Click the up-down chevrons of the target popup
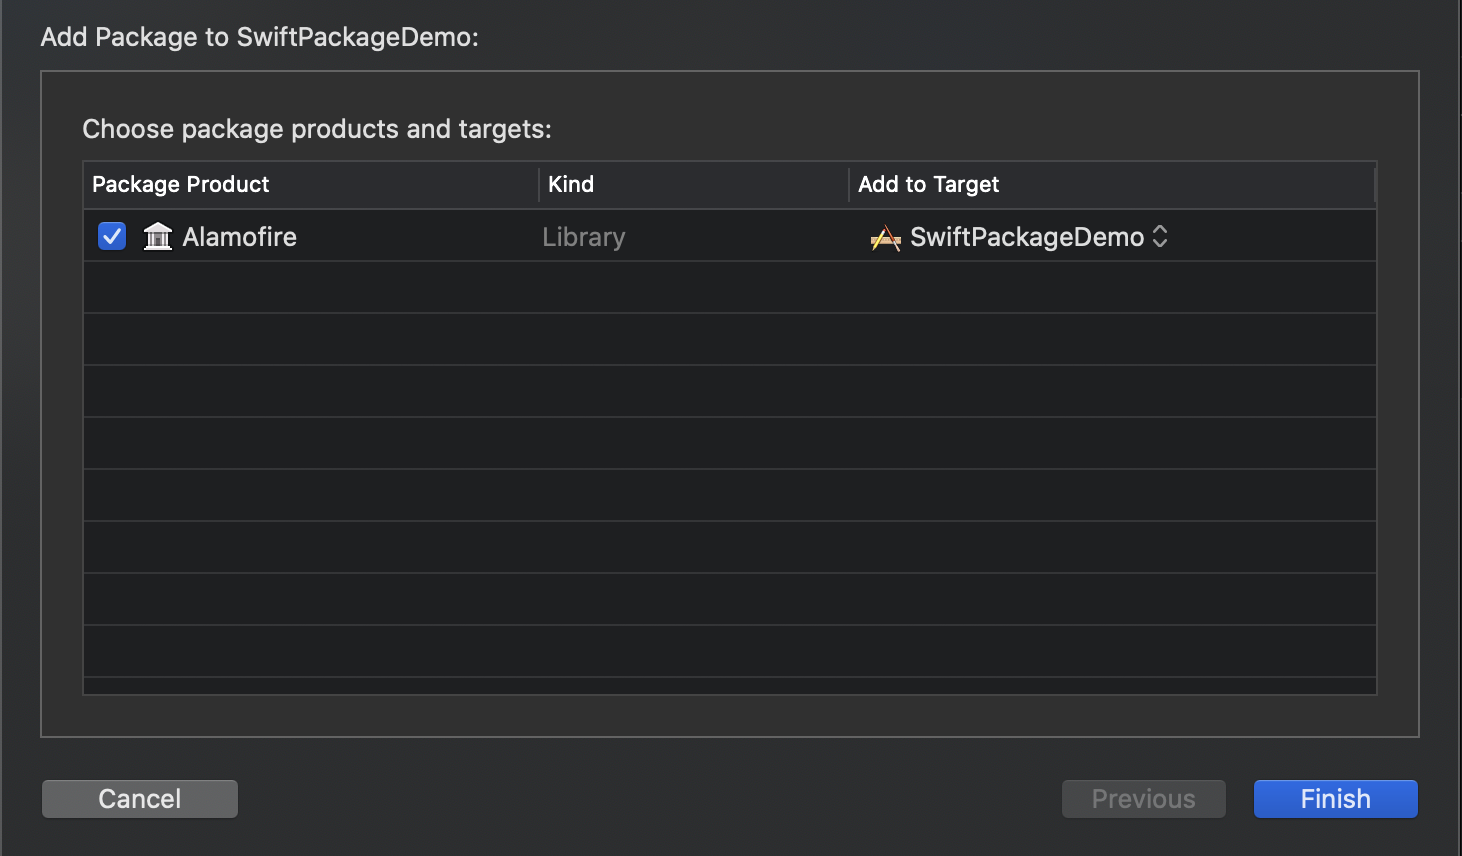 coord(1160,237)
